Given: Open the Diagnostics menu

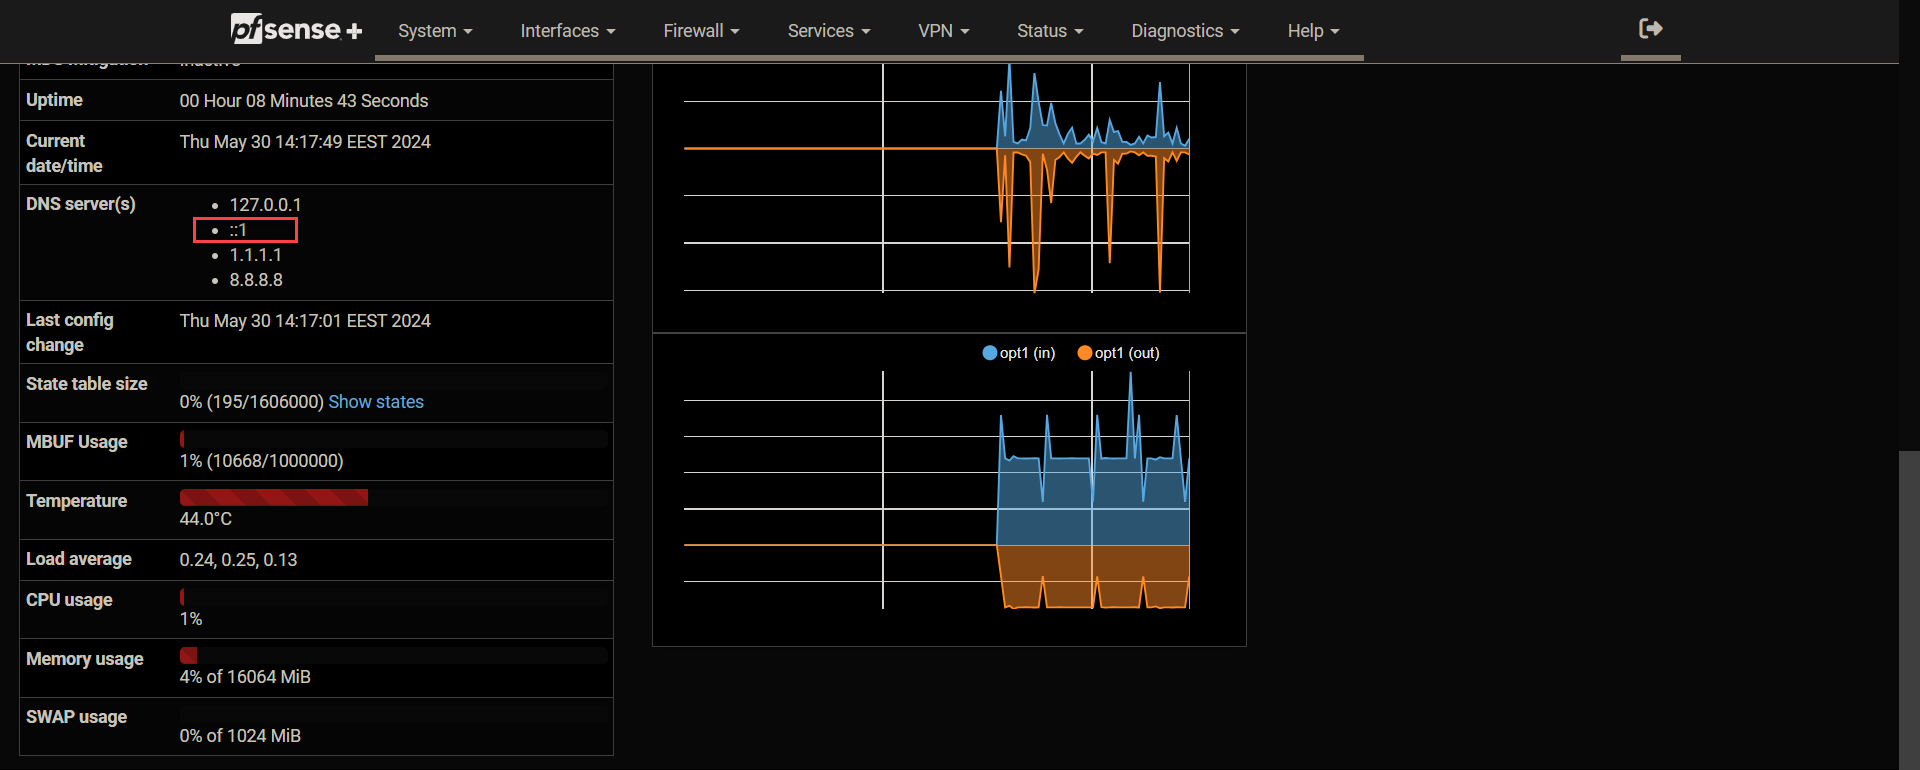Looking at the screenshot, I should click(1185, 31).
